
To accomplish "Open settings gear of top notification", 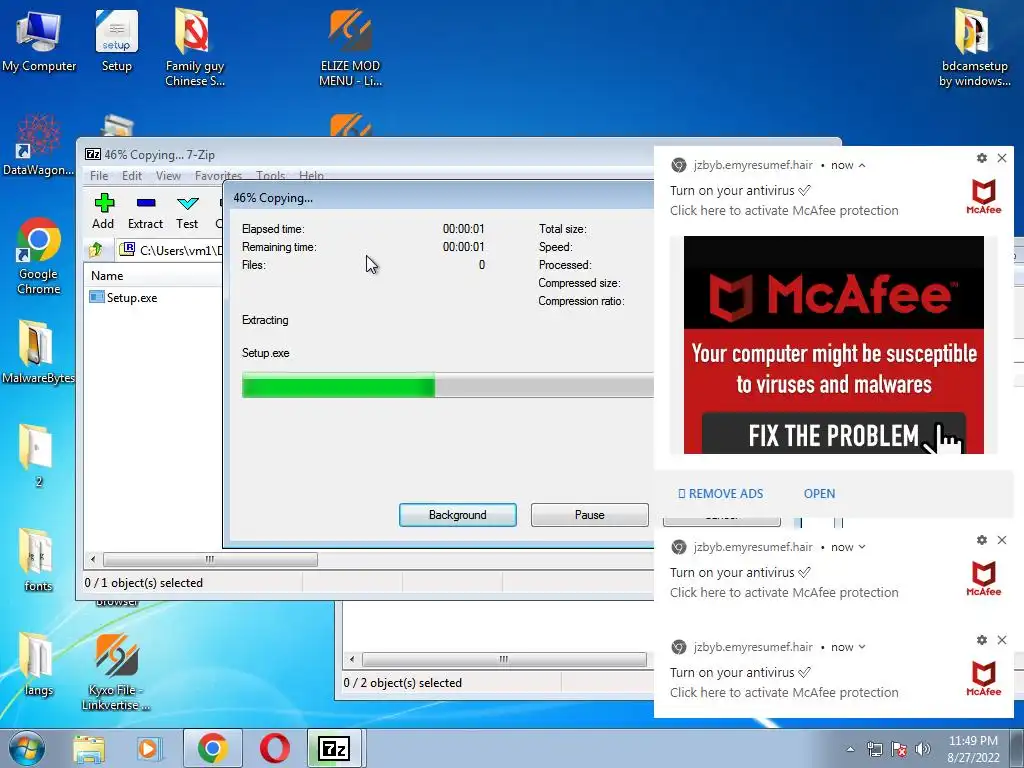I will point(982,158).
